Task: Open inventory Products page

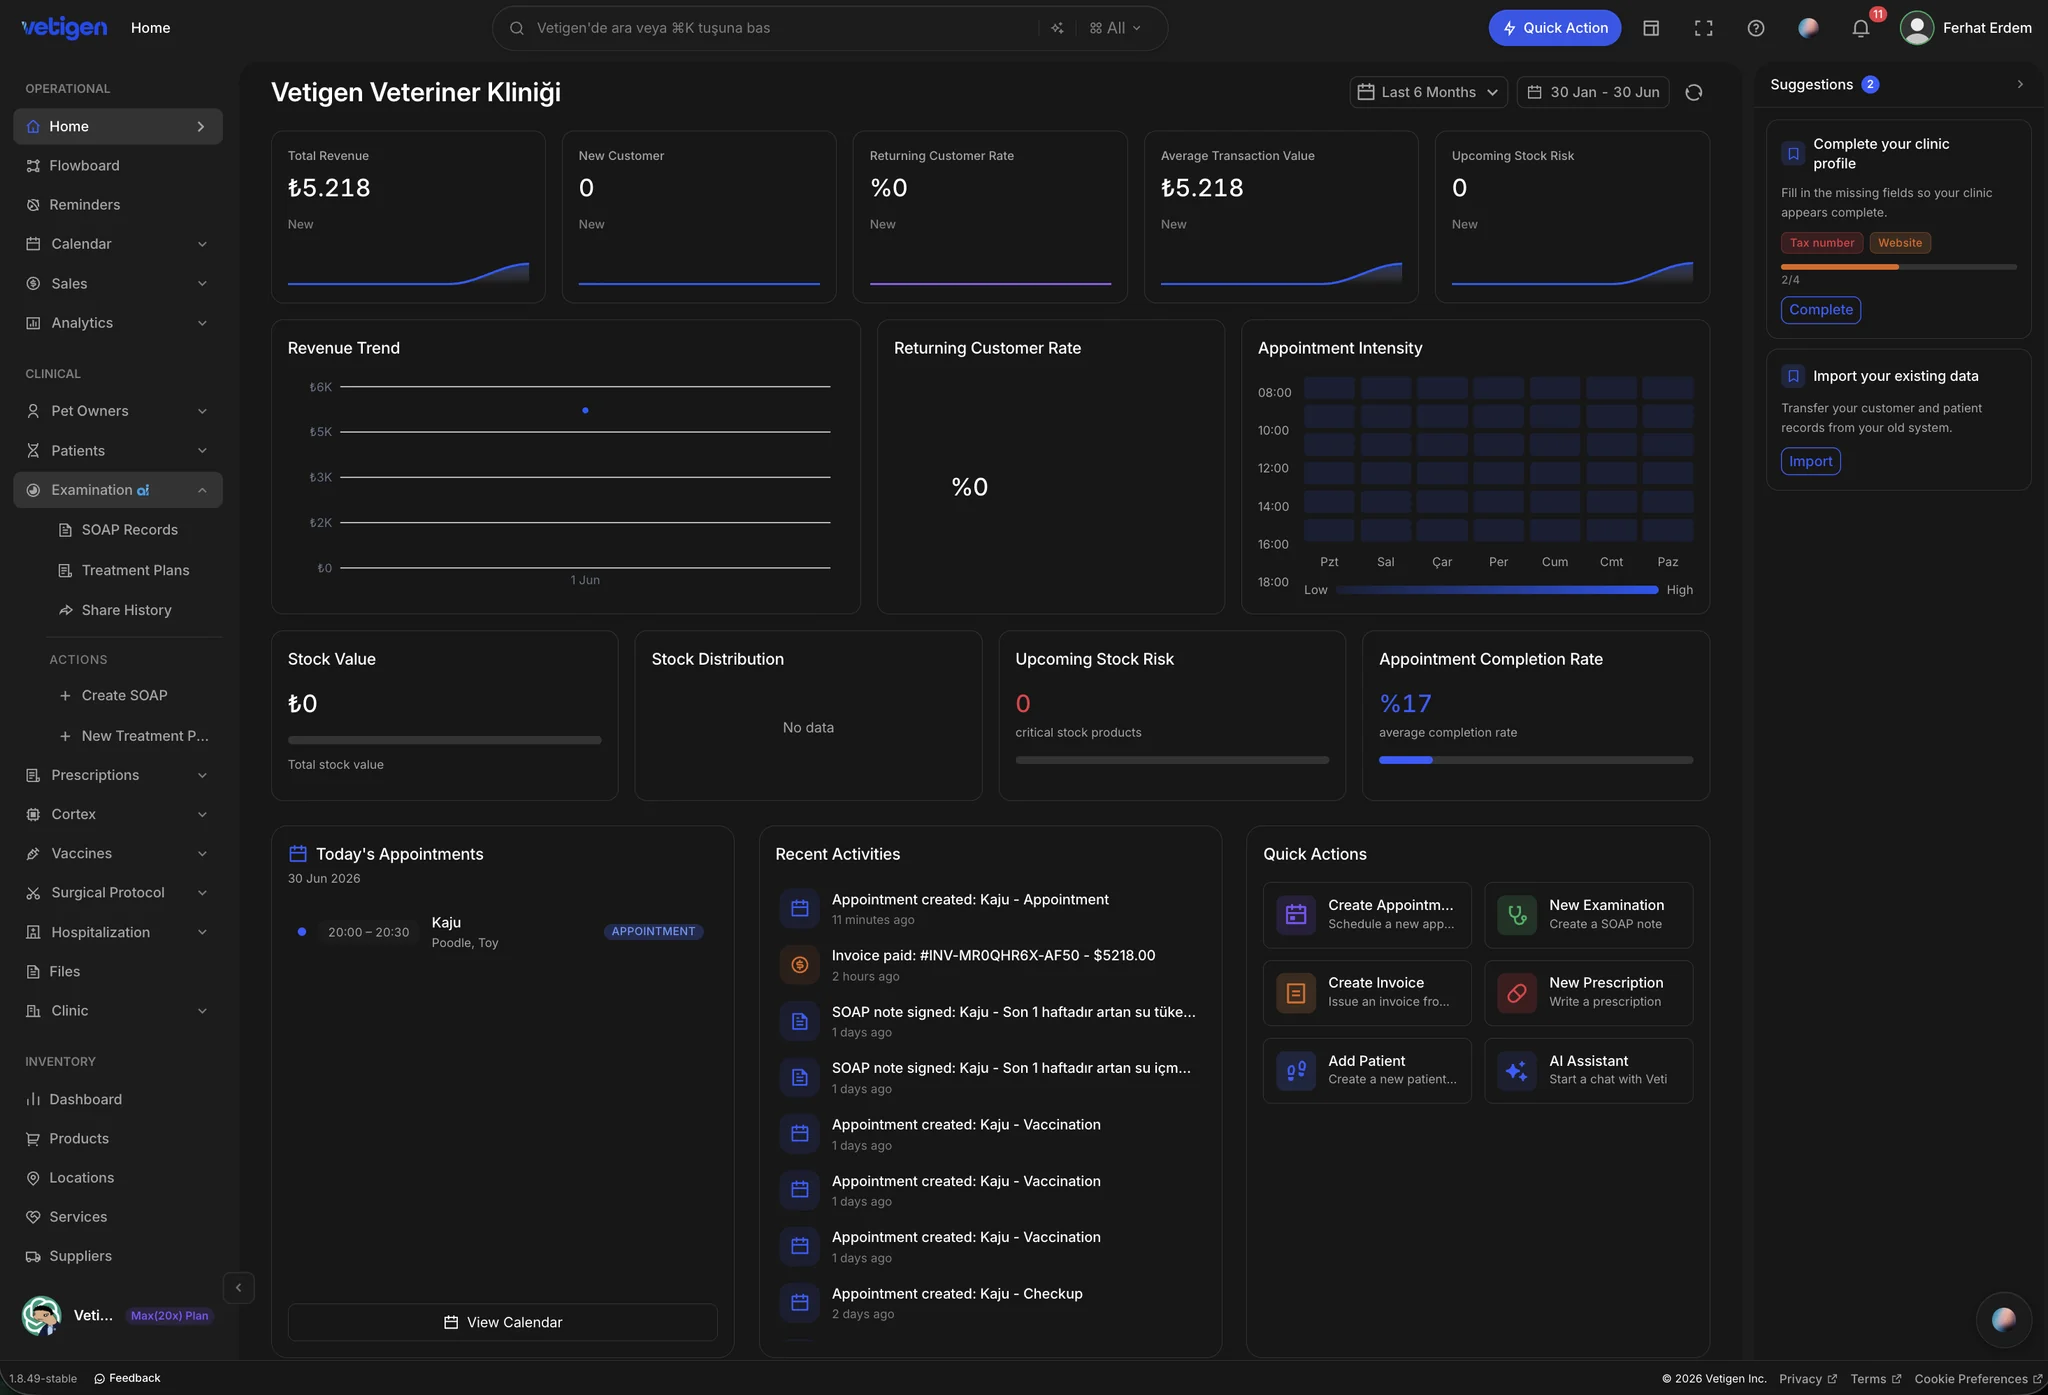Action: pyautogui.click(x=118, y=1139)
